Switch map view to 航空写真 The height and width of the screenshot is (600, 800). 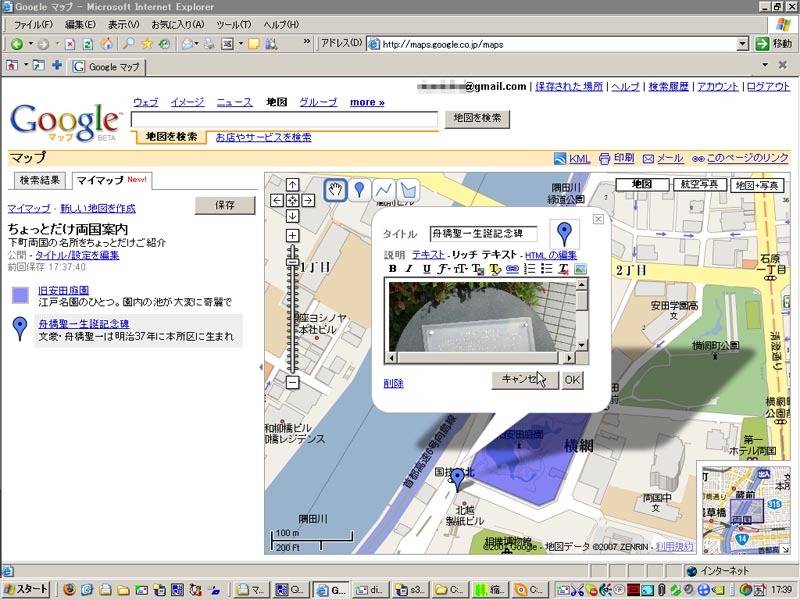click(699, 184)
